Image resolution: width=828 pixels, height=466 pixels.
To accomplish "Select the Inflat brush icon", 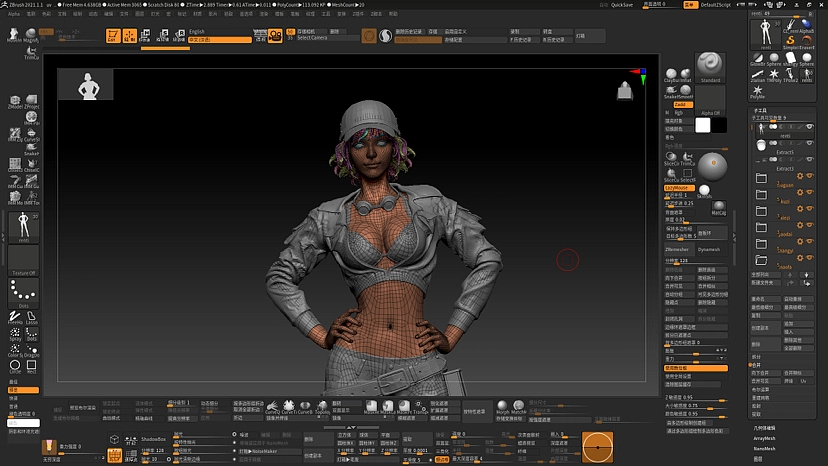I will point(685,76).
